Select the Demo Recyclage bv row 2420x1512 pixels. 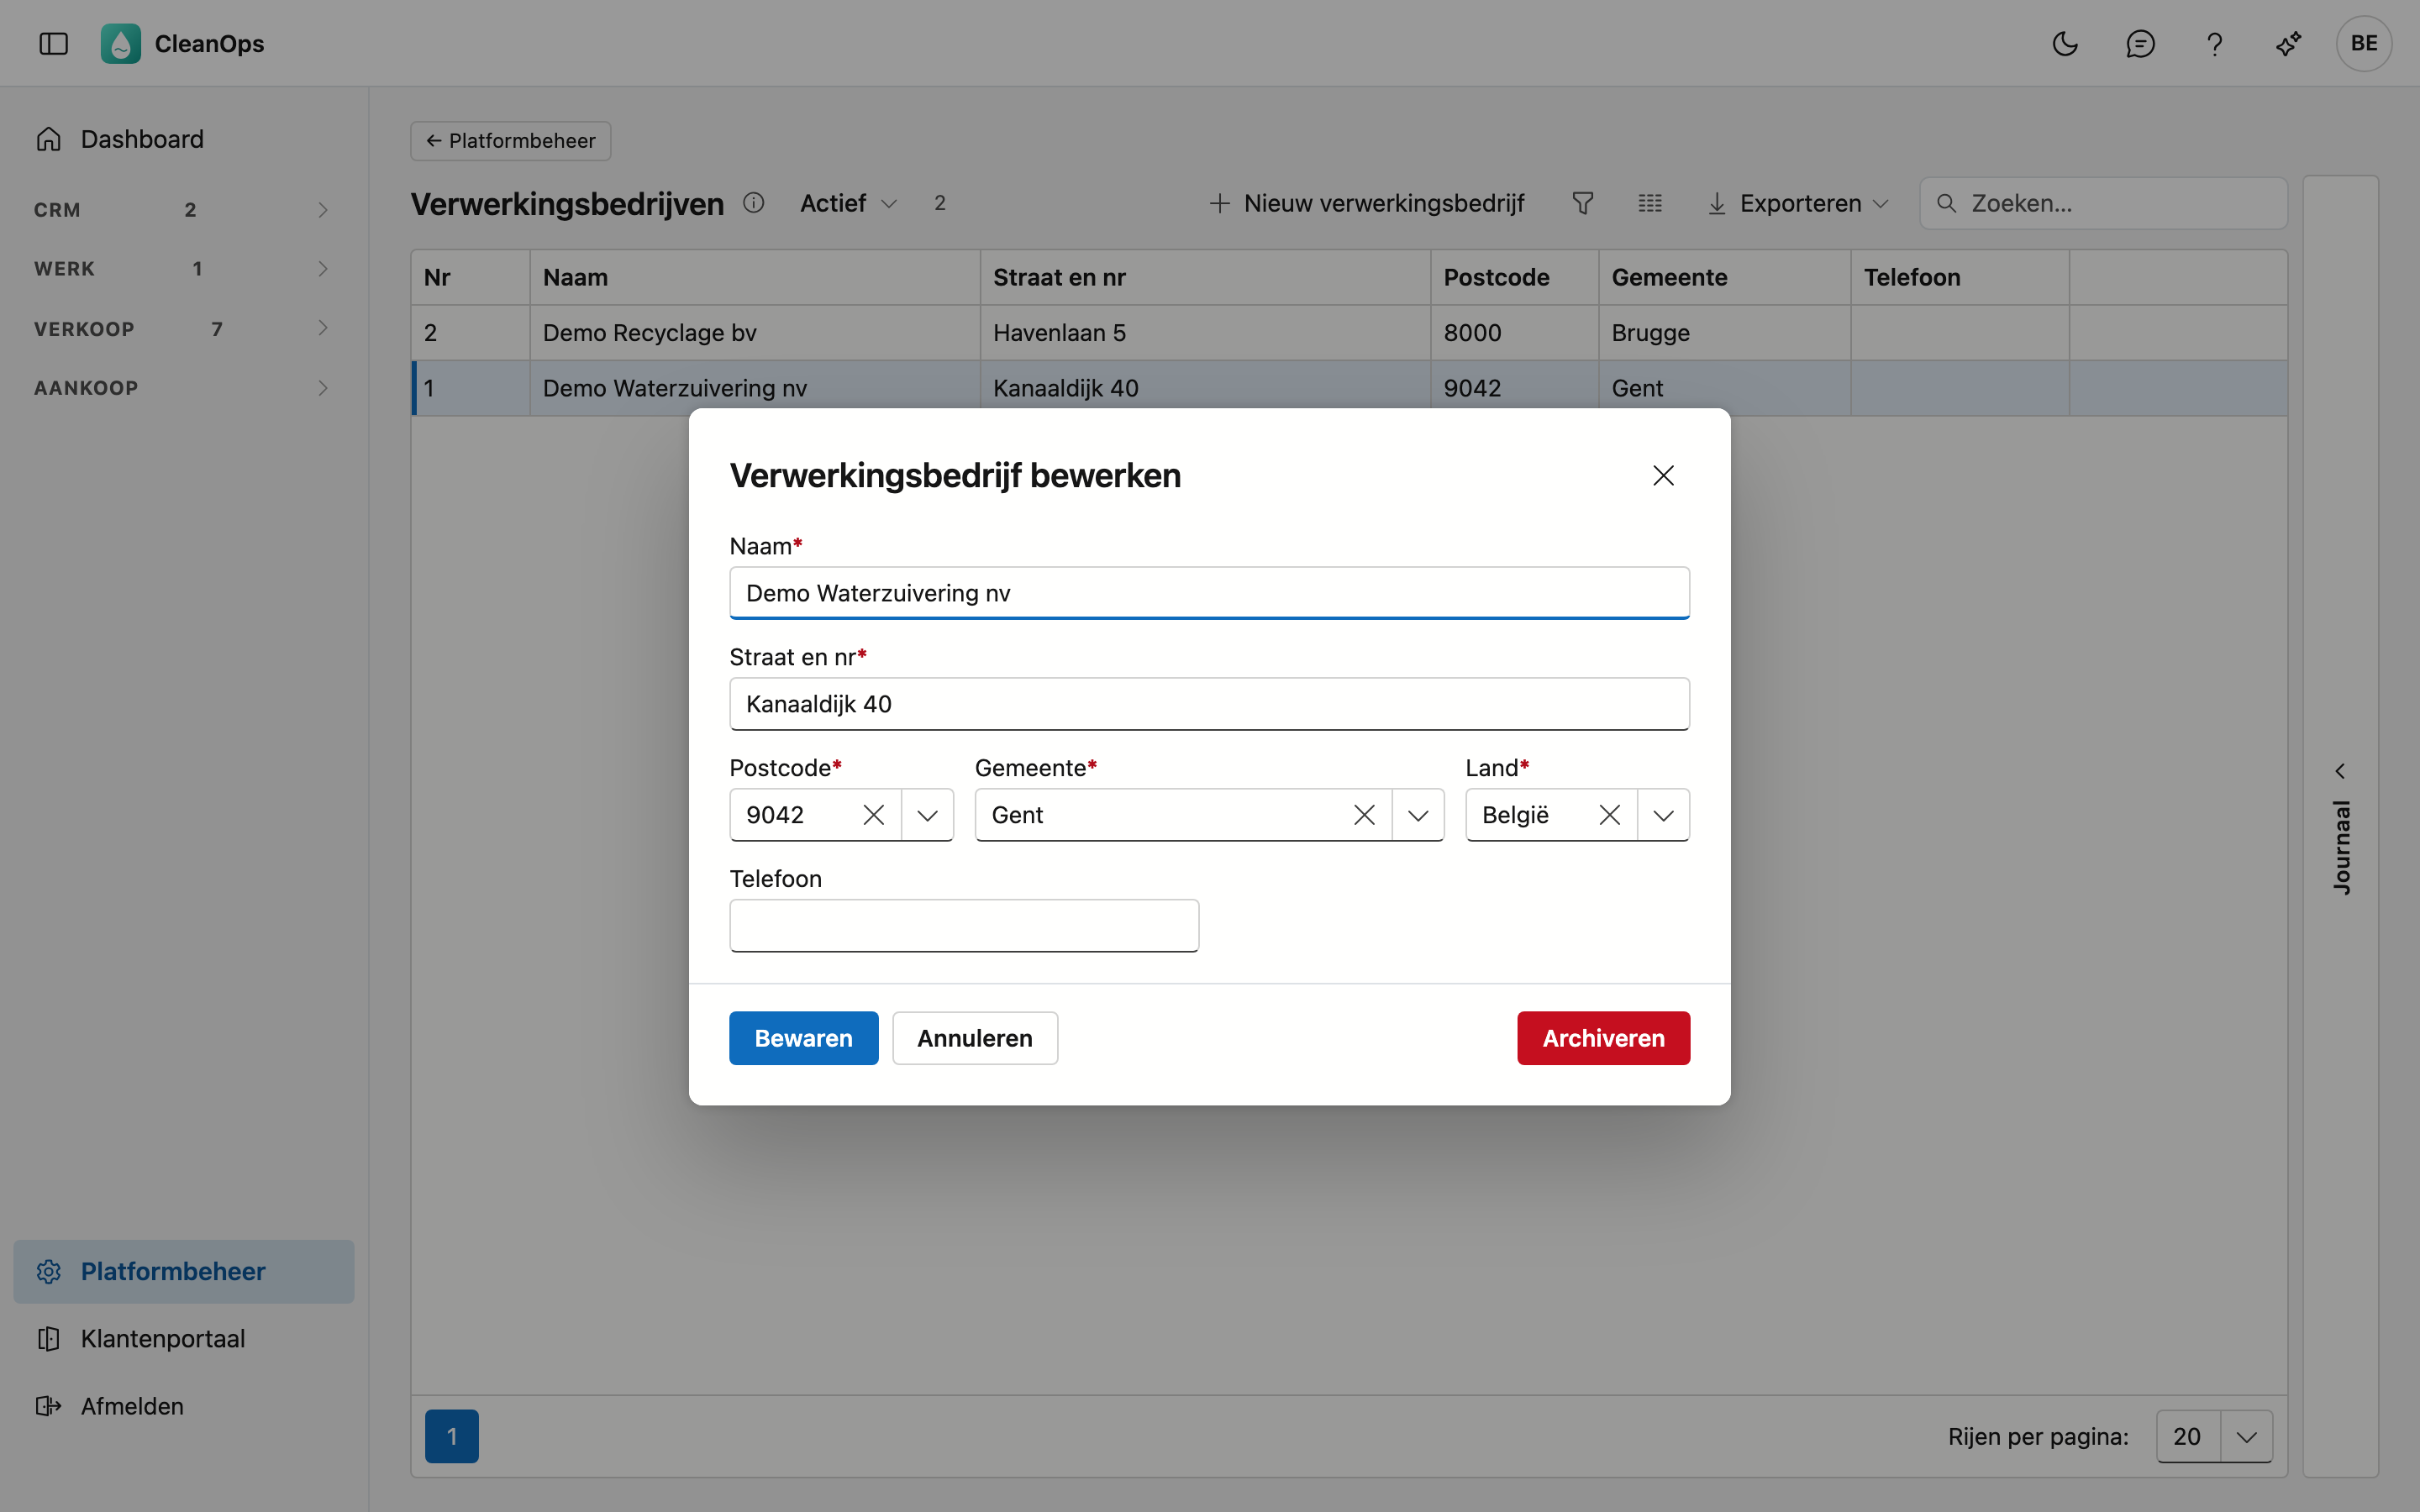click(x=1348, y=332)
